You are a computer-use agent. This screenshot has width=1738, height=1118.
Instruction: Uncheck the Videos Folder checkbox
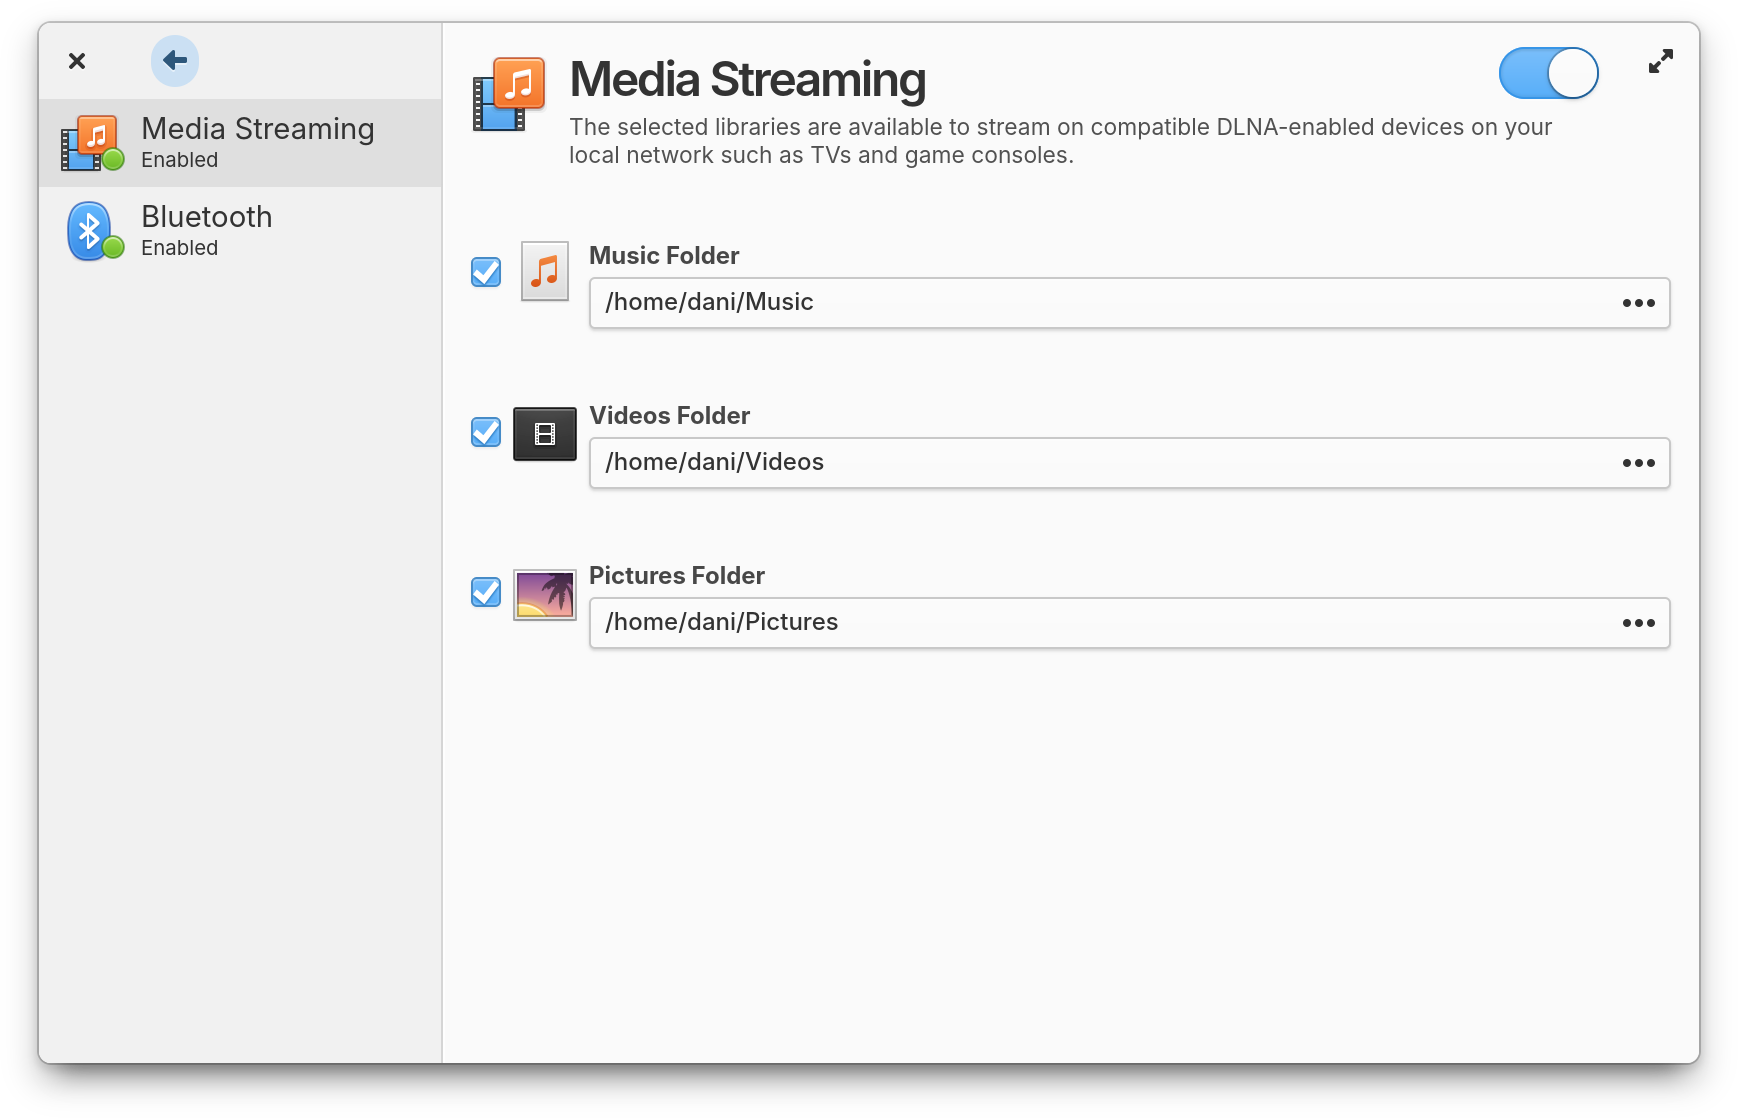click(486, 432)
